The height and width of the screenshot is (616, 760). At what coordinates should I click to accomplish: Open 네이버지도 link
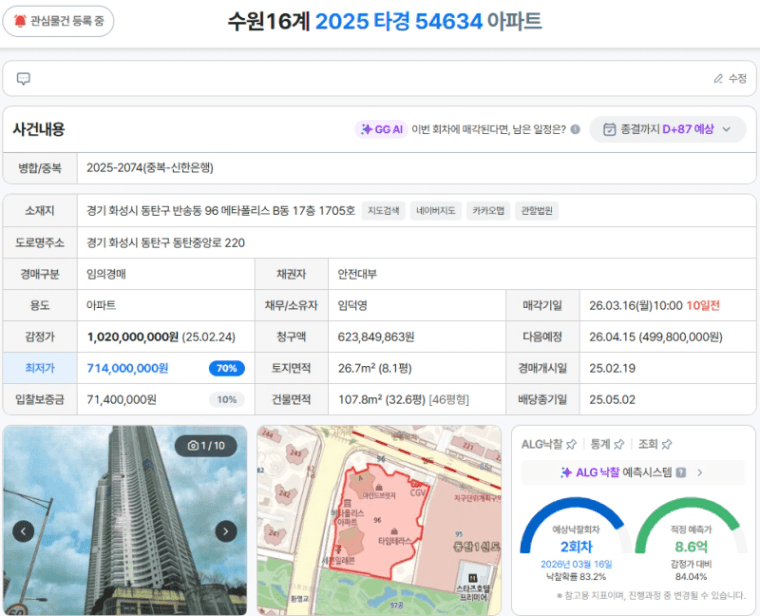point(436,211)
